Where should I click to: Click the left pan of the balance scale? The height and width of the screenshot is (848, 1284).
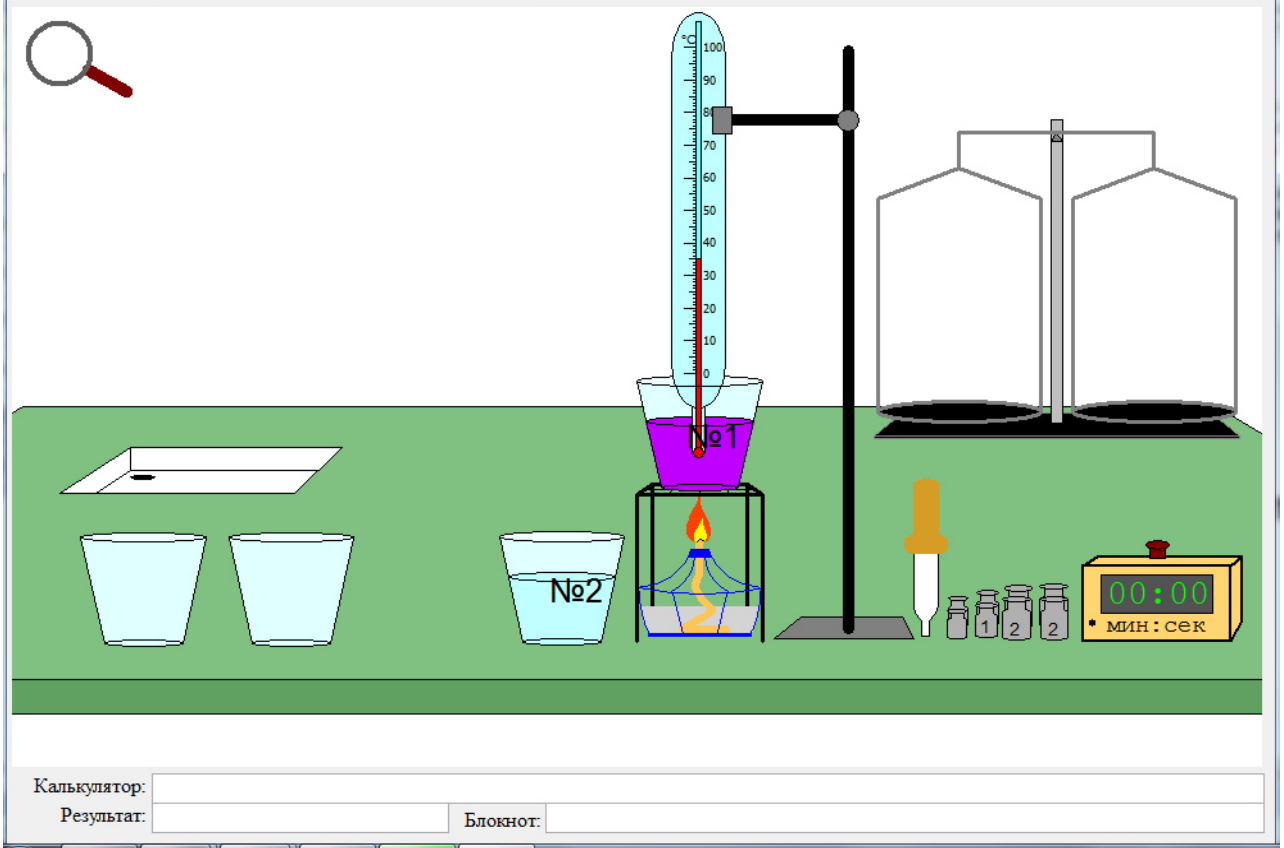click(959, 411)
